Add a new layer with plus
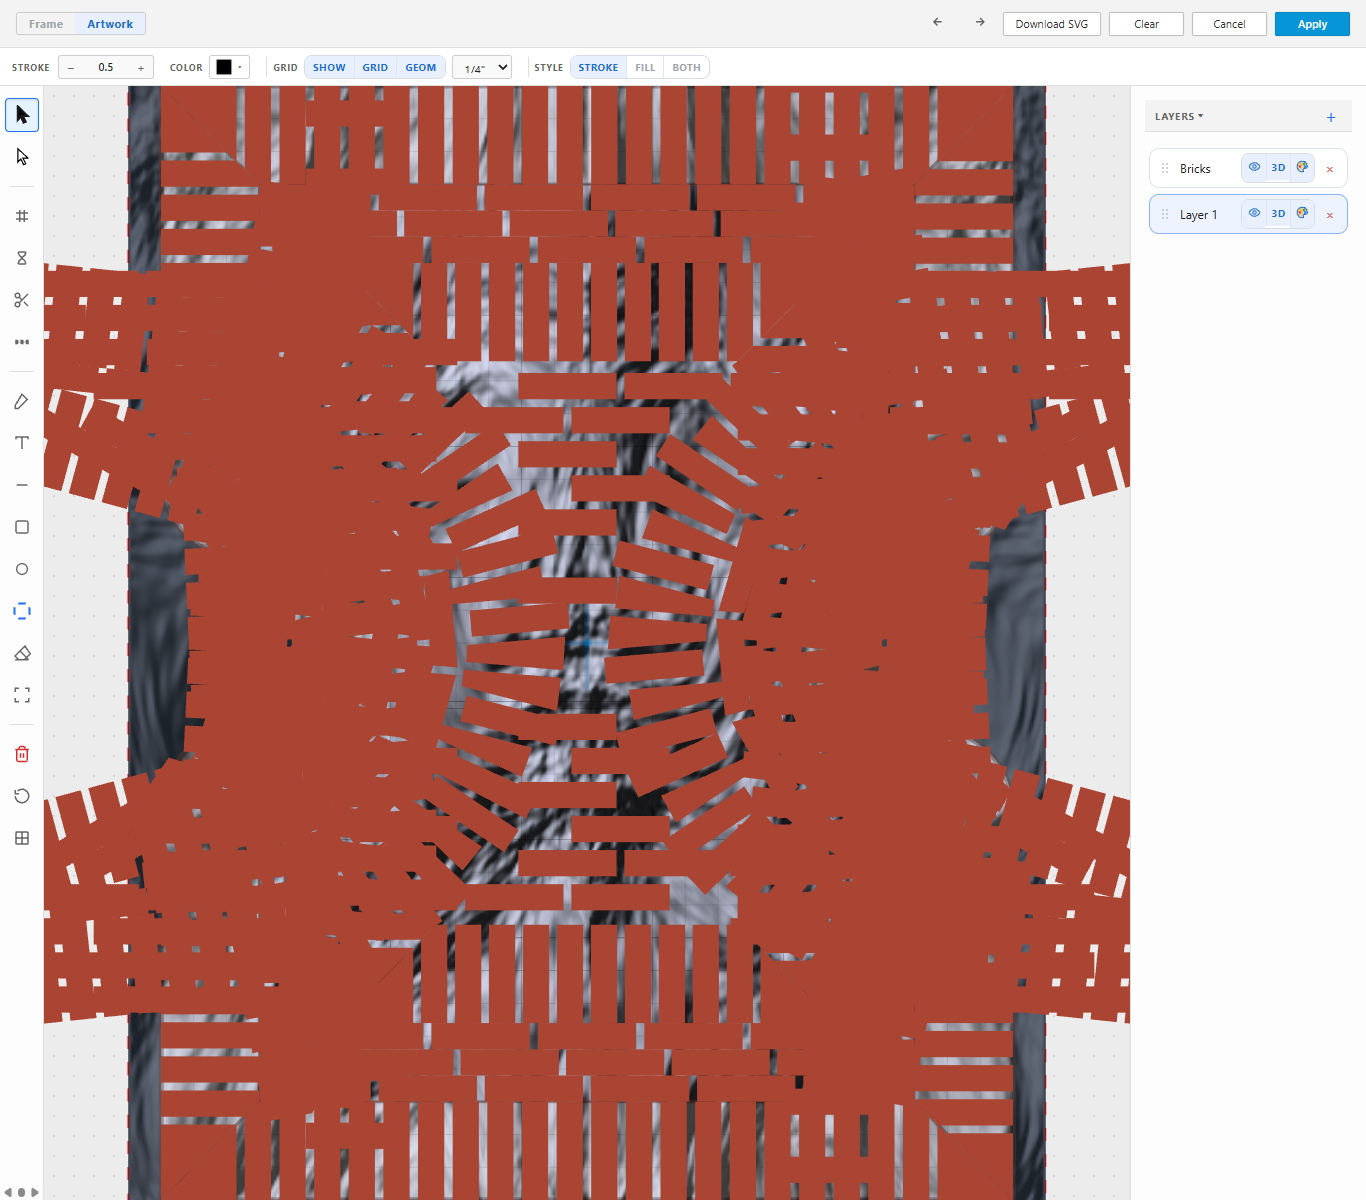This screenshot has width=1366, height=1200. 1331,117
